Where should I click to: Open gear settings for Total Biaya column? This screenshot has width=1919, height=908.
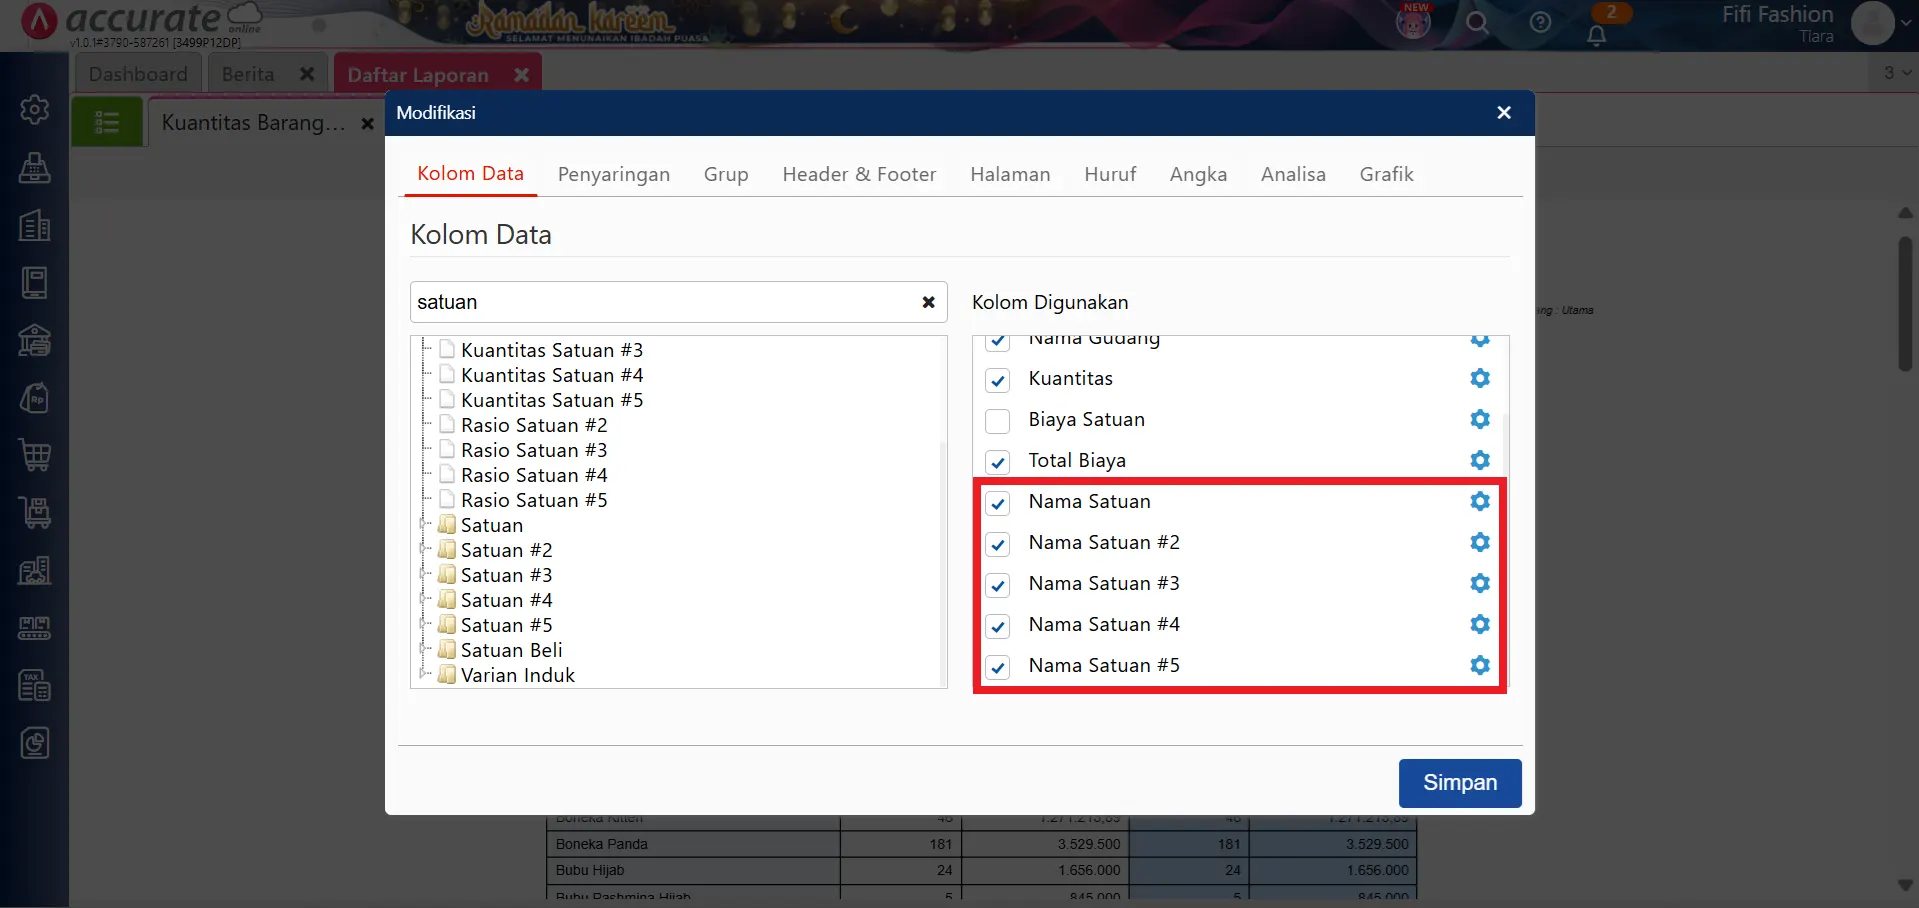1479,460
